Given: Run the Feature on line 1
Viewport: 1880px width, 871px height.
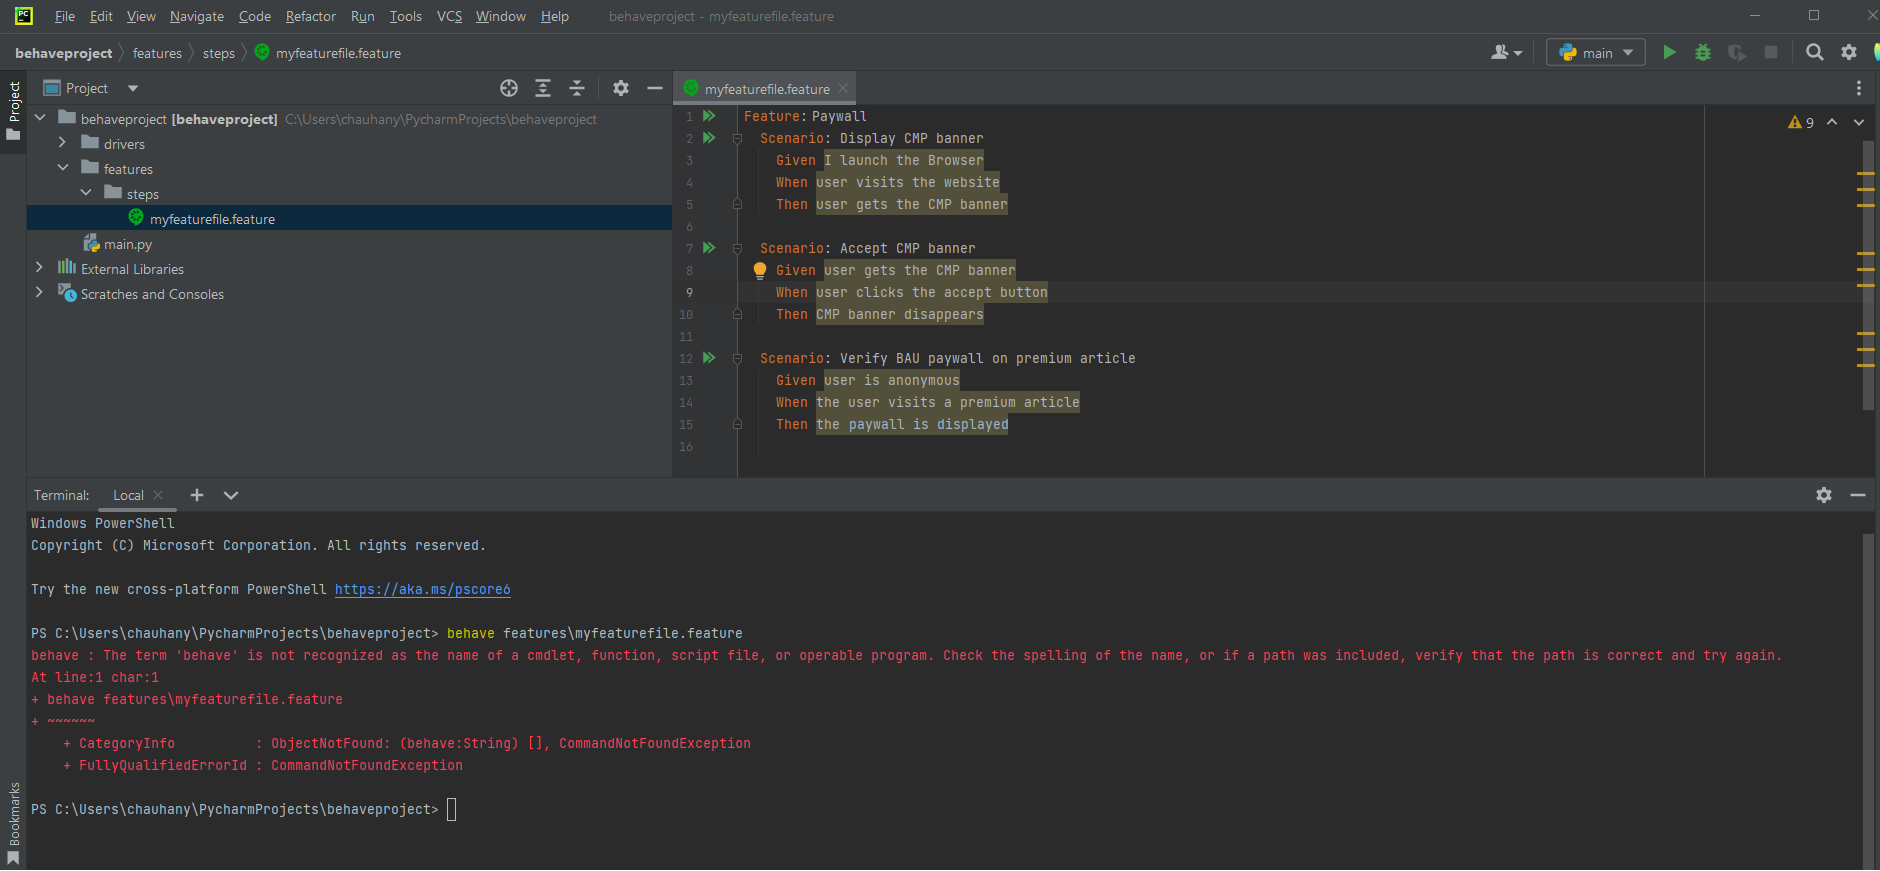Looking at the screenshot, I should coord(709,116).
